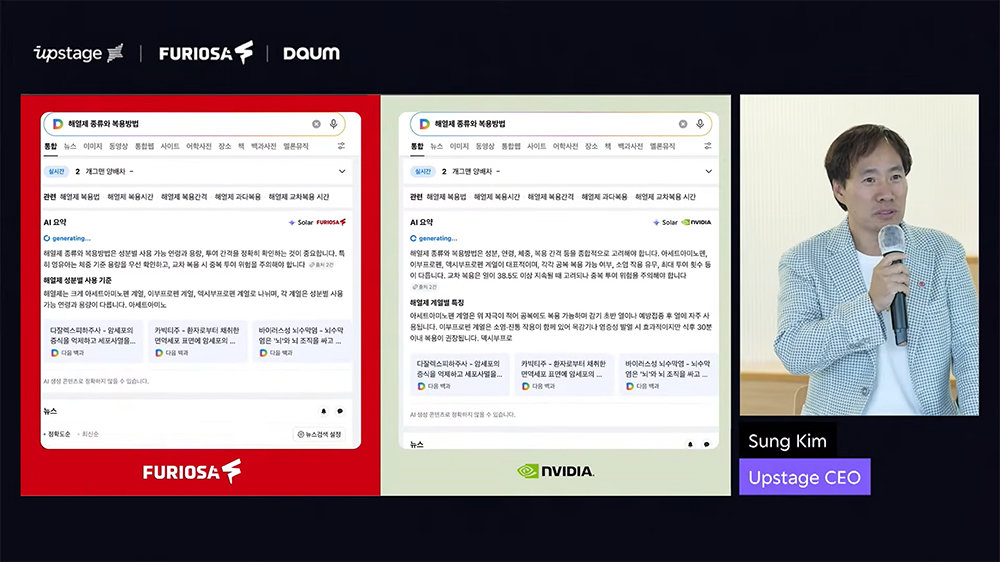The height and width of the screenshot is (562, 1000).
Task: Click large NVIDIA logo below right panel
Action: click(555, 471)
